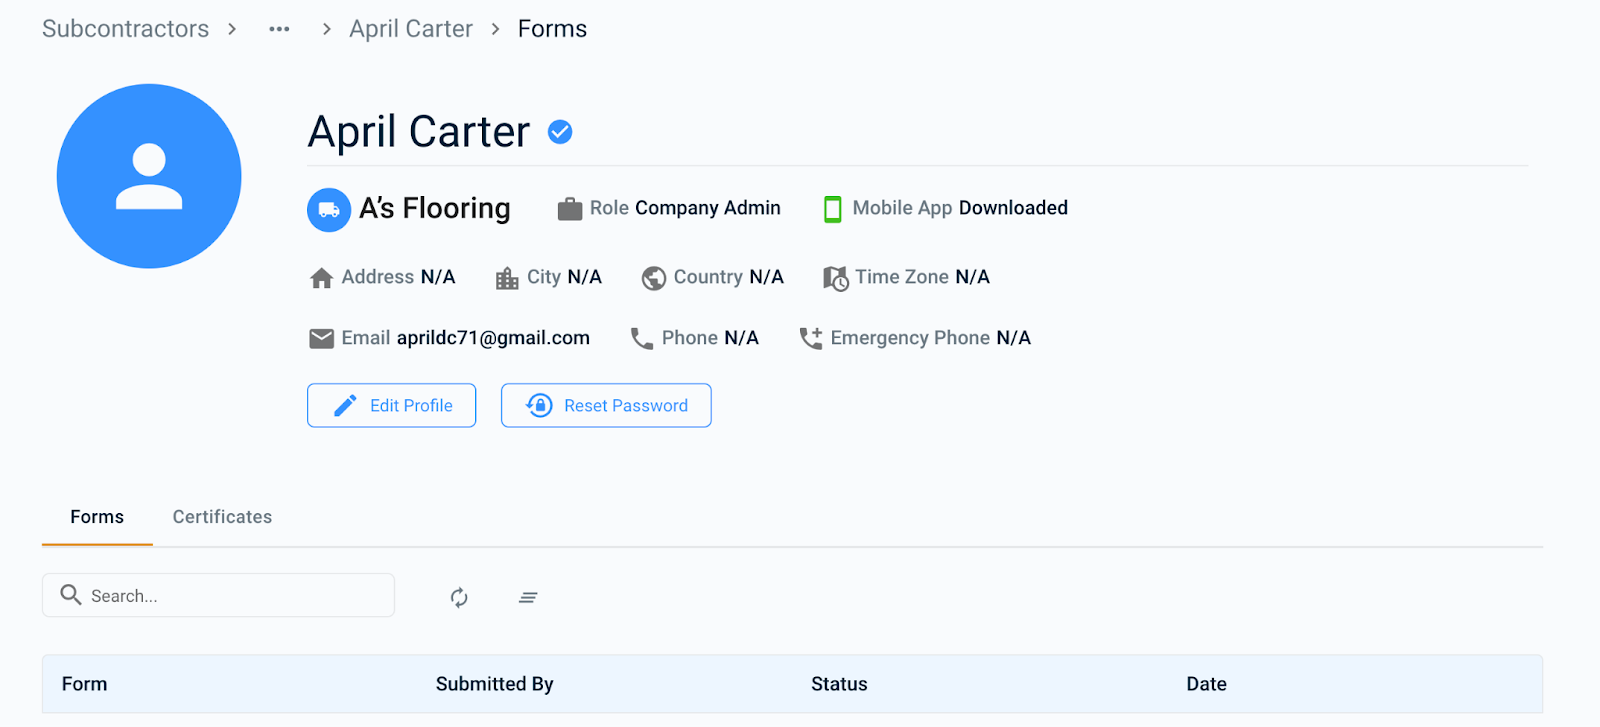Screen dimensions: 1600x727
Task: Click the refresh icon beside the search box
Action: [x=459, y=597]
